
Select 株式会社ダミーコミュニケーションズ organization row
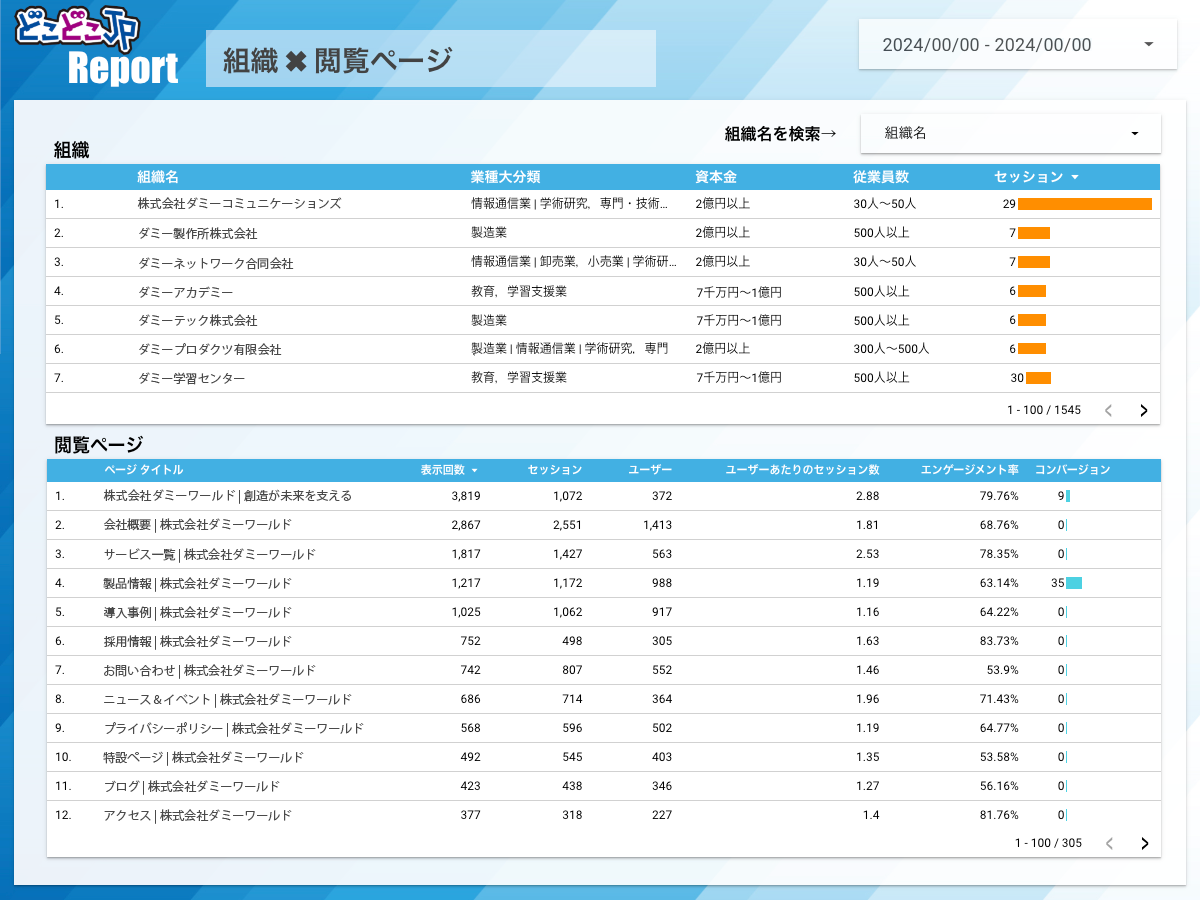pos(239,203)
